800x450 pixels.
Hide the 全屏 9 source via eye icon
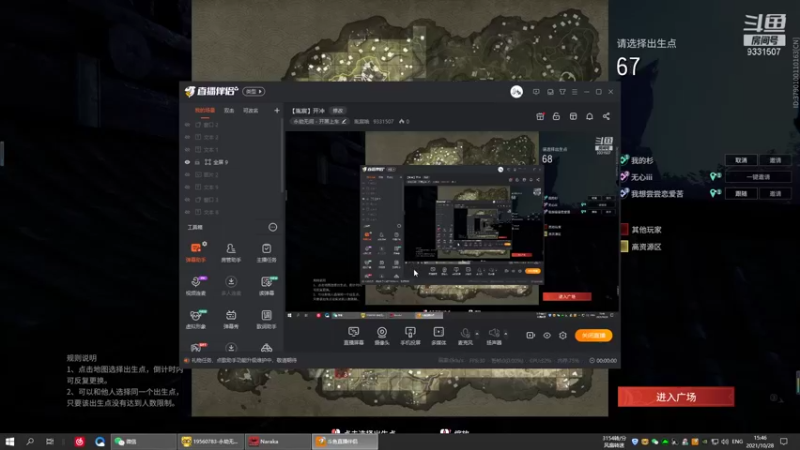coord(187,162)
